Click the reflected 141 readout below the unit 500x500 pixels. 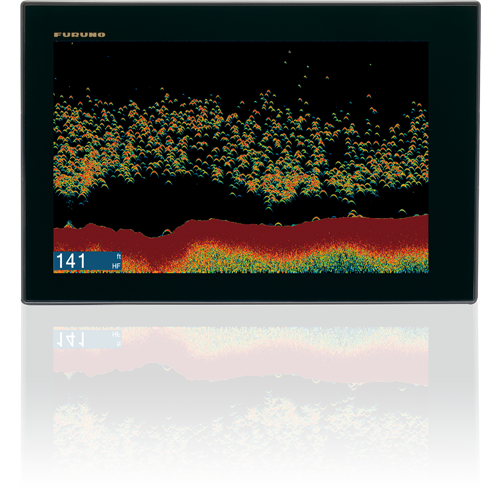pos(71,339)
